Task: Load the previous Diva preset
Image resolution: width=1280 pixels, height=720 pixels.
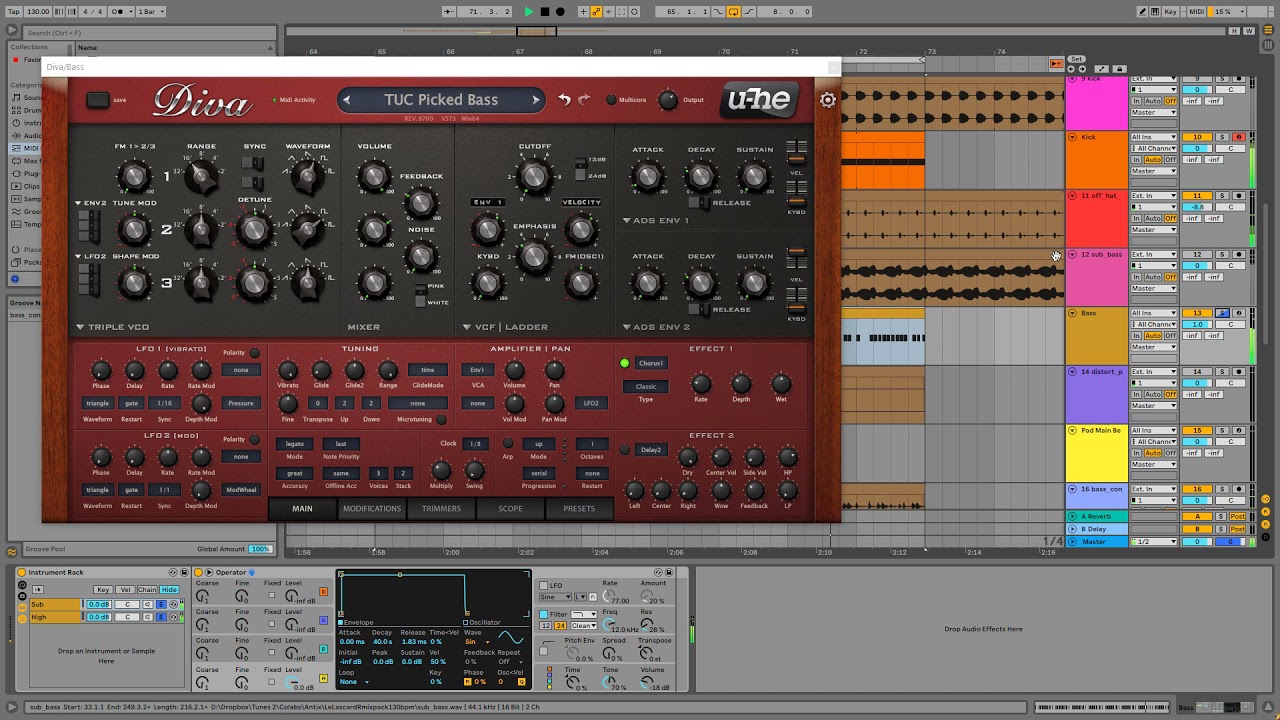Action: 347,100
